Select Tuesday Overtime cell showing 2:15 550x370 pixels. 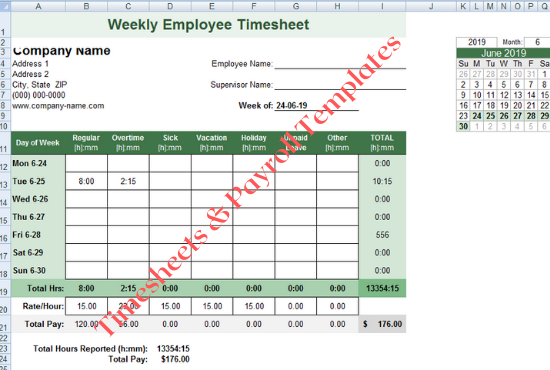(128, 181)
